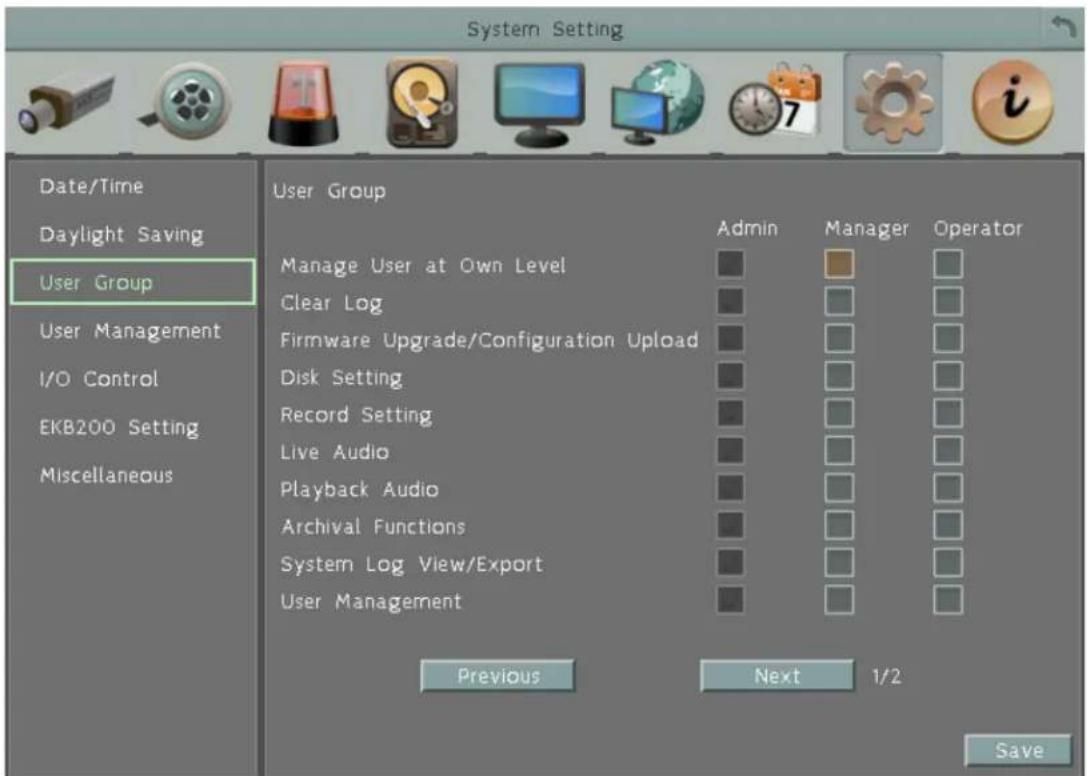Select User Group in the sidebar

point(132,282)
